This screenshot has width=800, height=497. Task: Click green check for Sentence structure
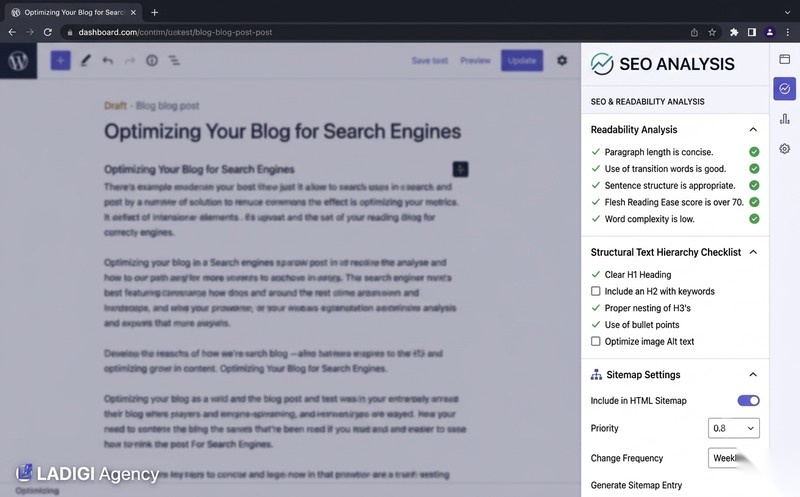pos(754,185)
